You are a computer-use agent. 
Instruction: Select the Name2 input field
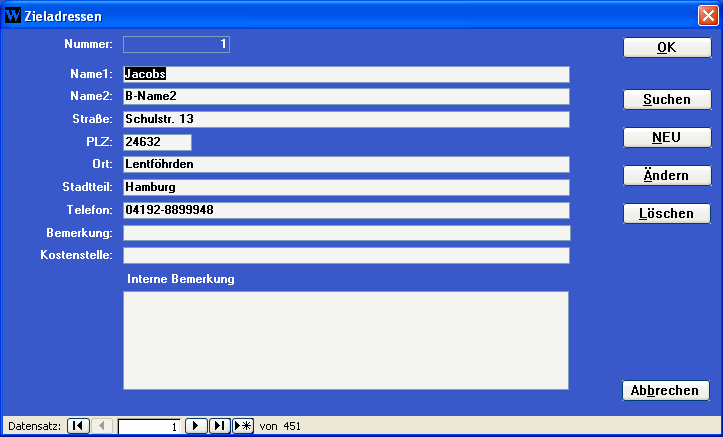click(x=346, y=97)
